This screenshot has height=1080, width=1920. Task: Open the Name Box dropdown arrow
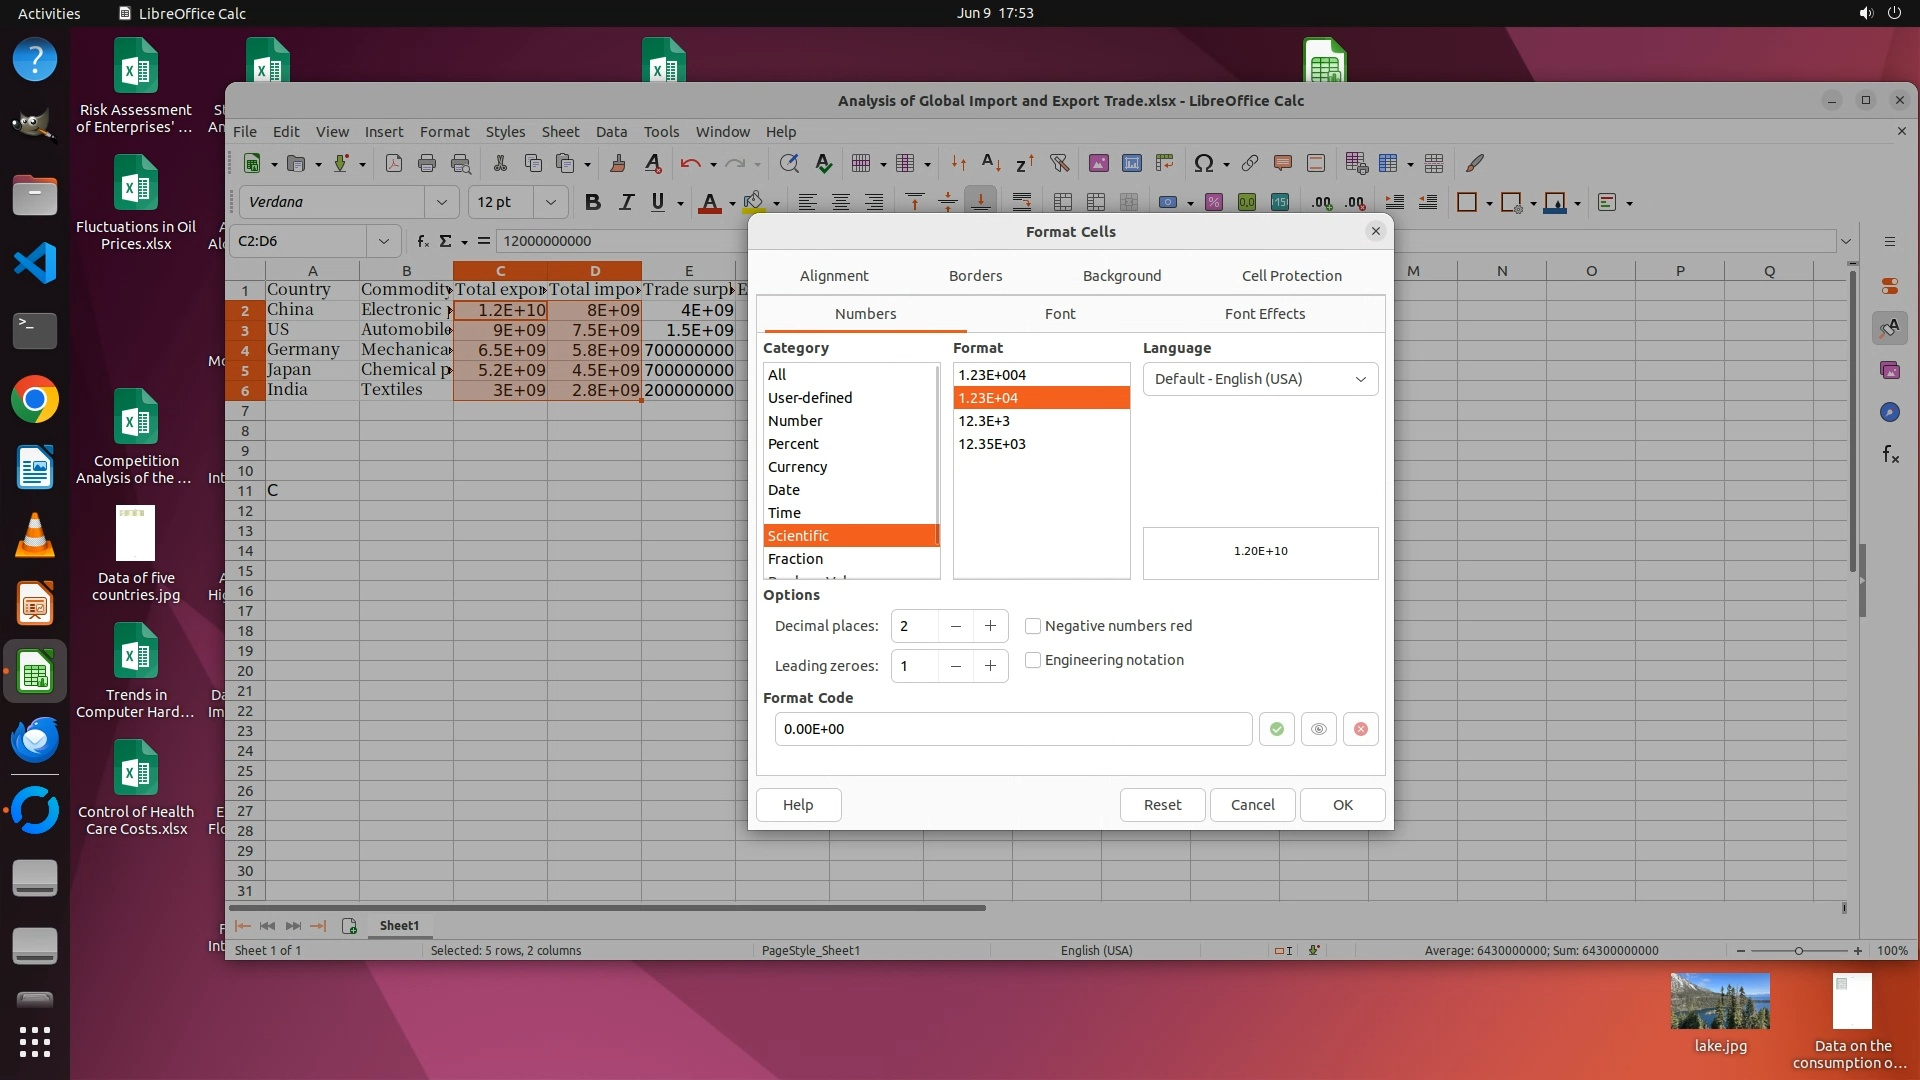(x=383, y=241)
